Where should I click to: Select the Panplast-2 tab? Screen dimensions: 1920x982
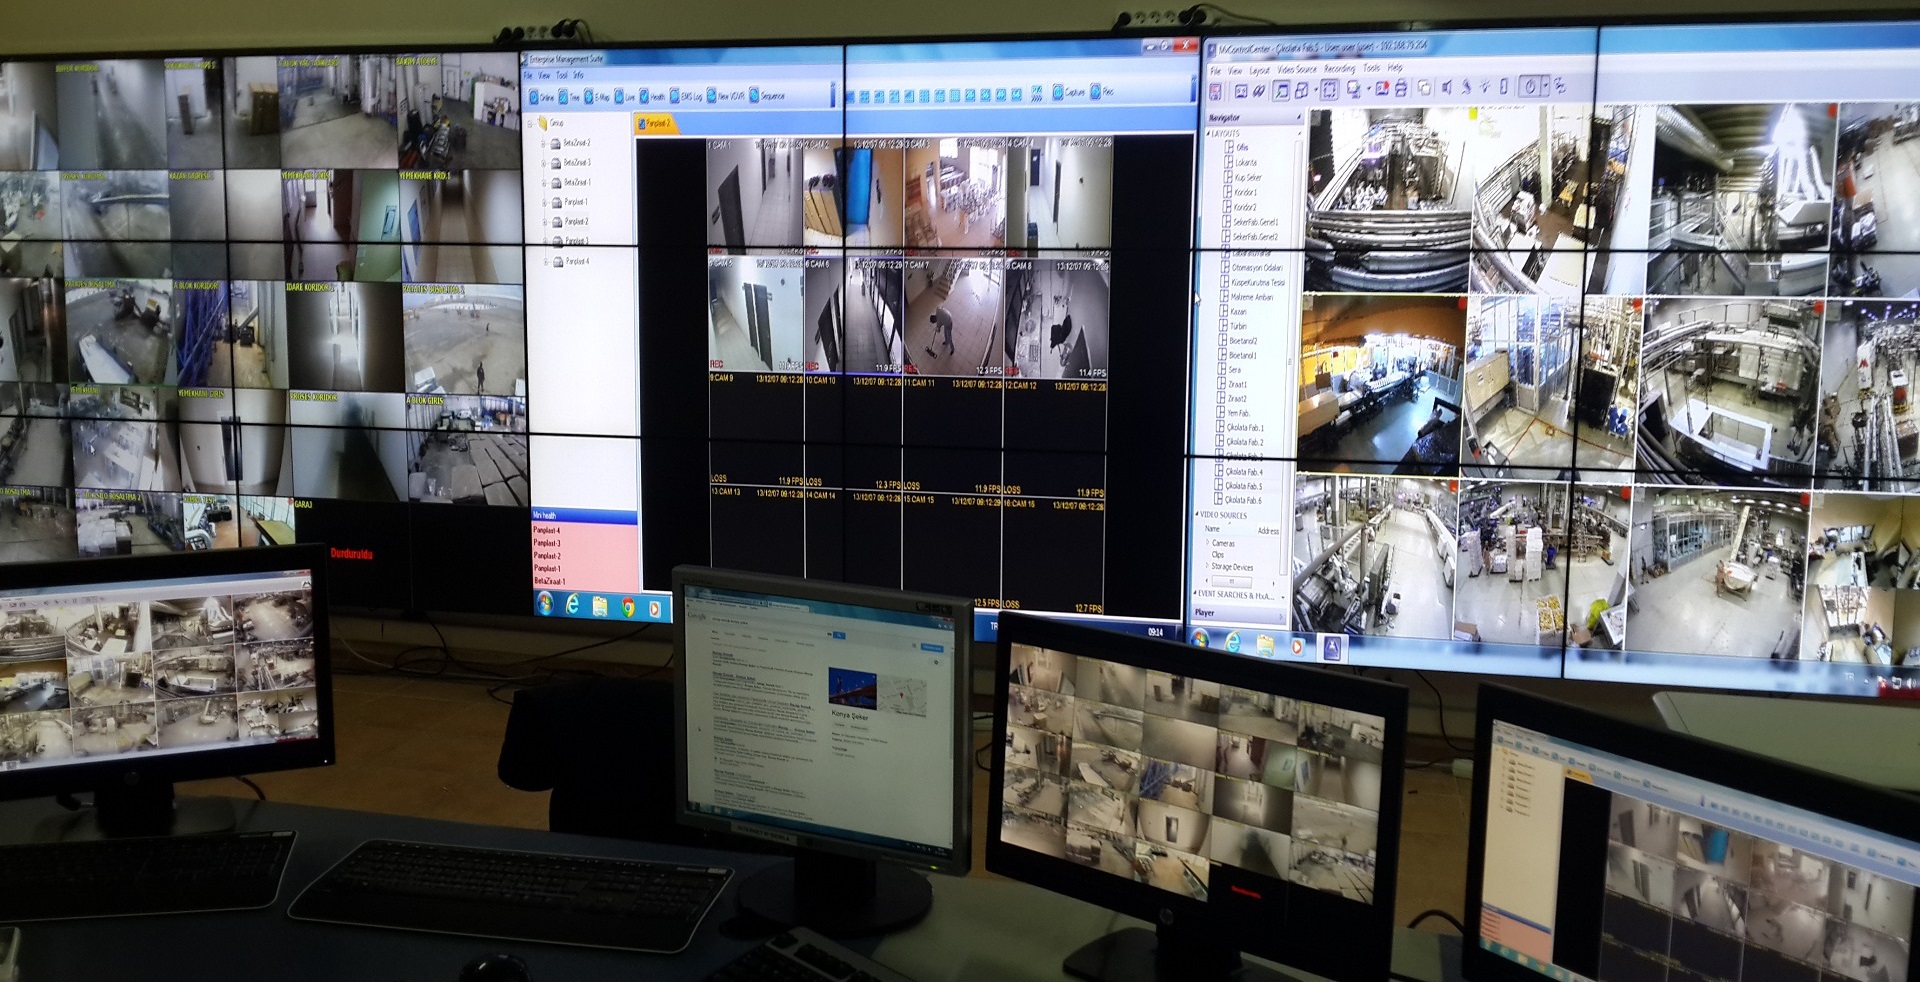(x=655, y=123)
